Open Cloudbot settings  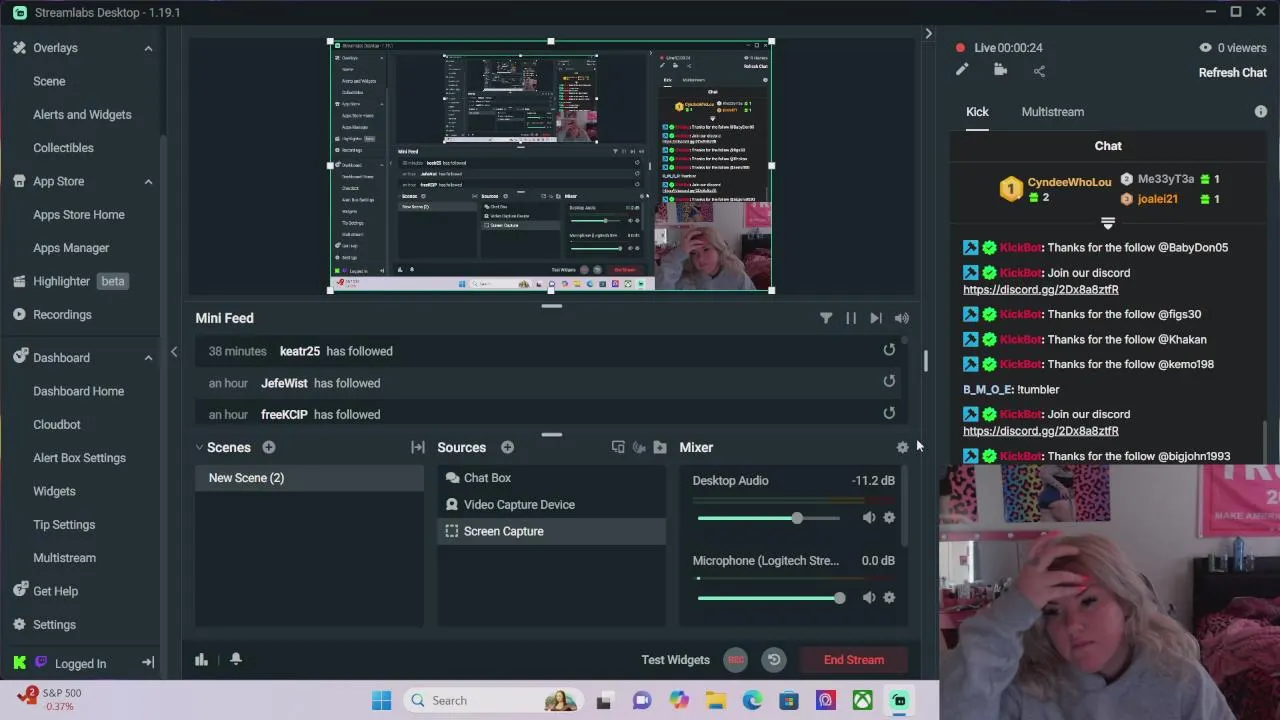coord(57,424)
